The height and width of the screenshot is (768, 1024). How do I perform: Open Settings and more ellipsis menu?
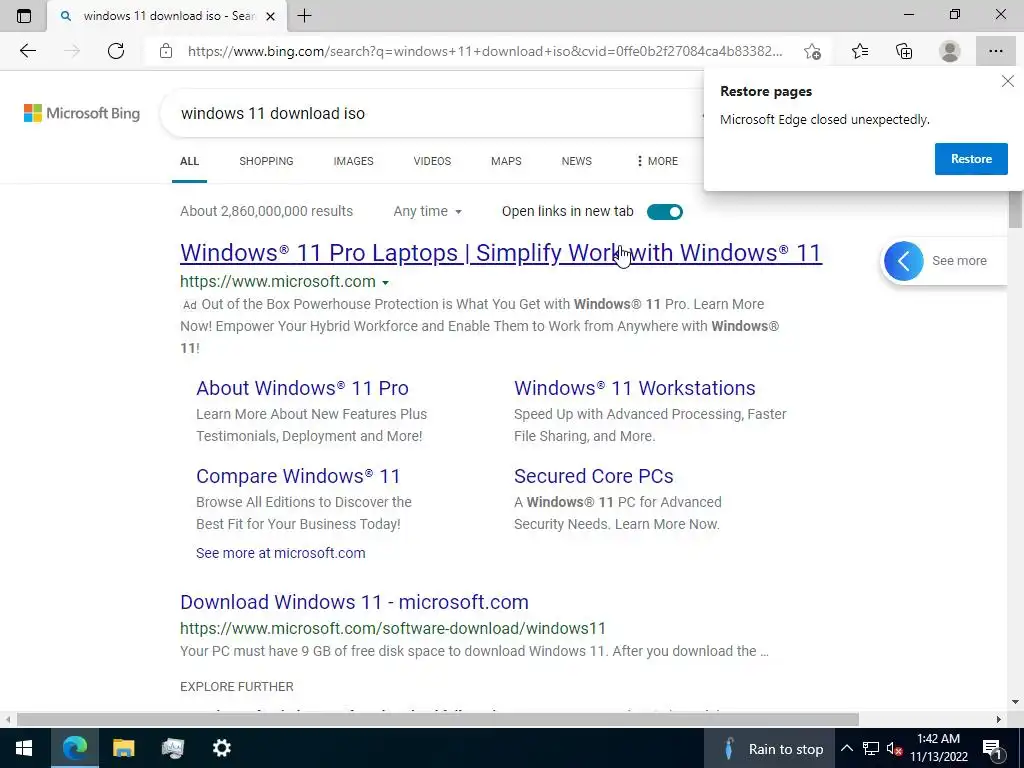pyautogui.click(x=995, y=51)
